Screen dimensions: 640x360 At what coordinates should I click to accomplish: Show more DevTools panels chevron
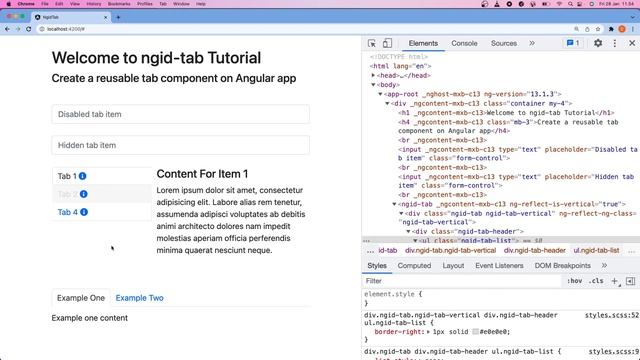click(532, 43)
